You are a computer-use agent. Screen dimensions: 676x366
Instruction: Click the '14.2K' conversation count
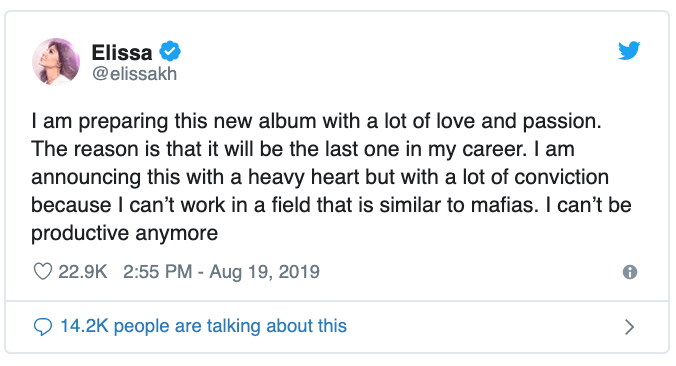coord(84,326)
